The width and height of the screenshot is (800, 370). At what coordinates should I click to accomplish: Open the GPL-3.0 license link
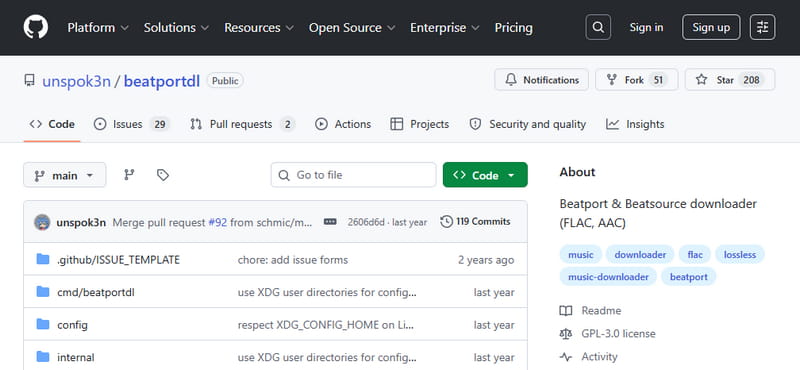[618, 334]
